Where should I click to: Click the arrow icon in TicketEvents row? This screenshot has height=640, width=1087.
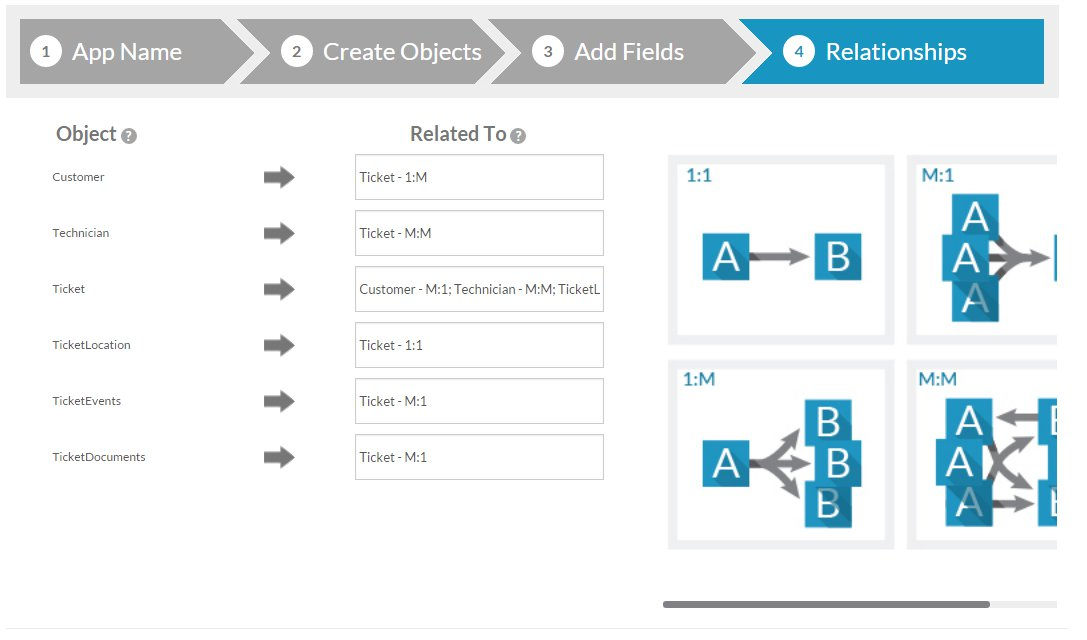(x=279, y=402)
